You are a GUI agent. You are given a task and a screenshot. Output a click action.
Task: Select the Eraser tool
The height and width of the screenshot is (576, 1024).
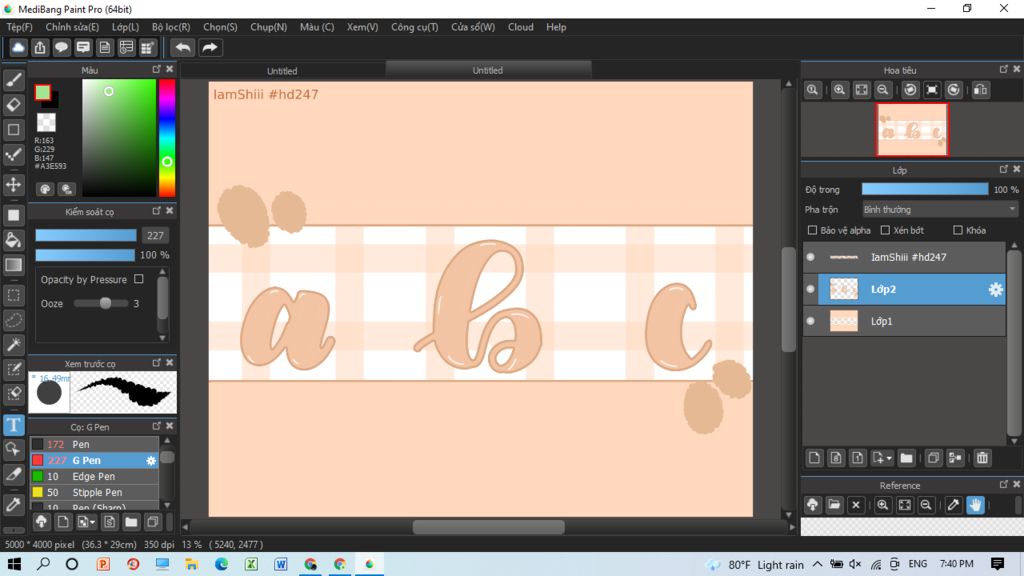tap(13, 104)
